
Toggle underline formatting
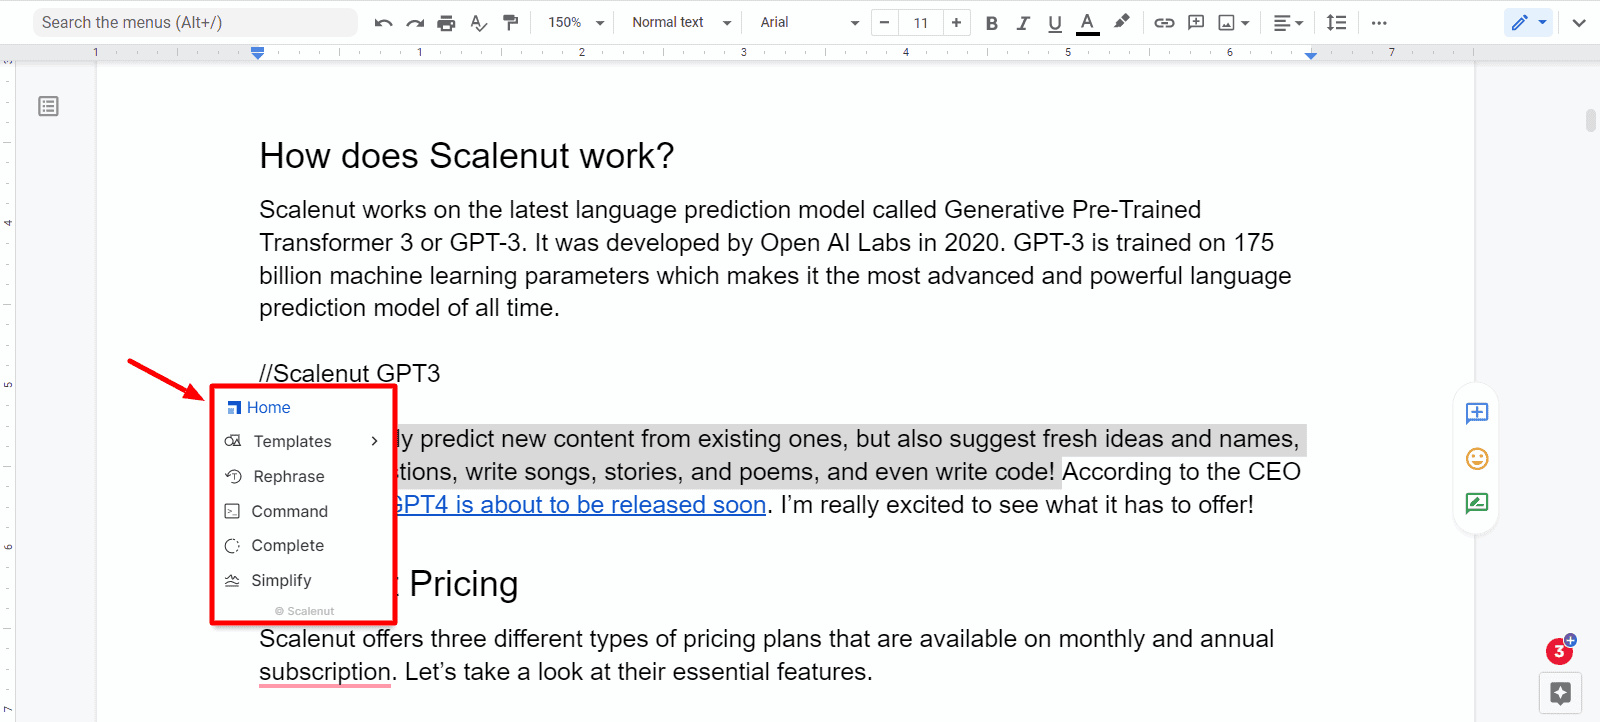(1055, 23)
